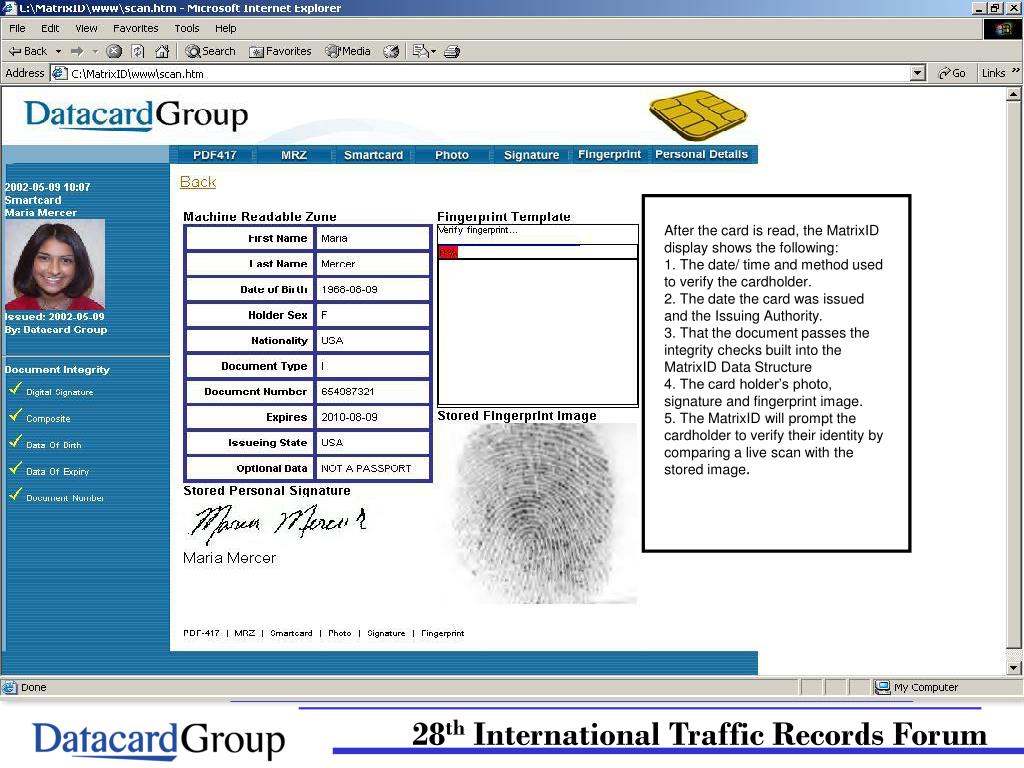Viewport: 1024px width, 768px height.
Task: Follow the underlined Back link on the page
Action: click(198, 182)
